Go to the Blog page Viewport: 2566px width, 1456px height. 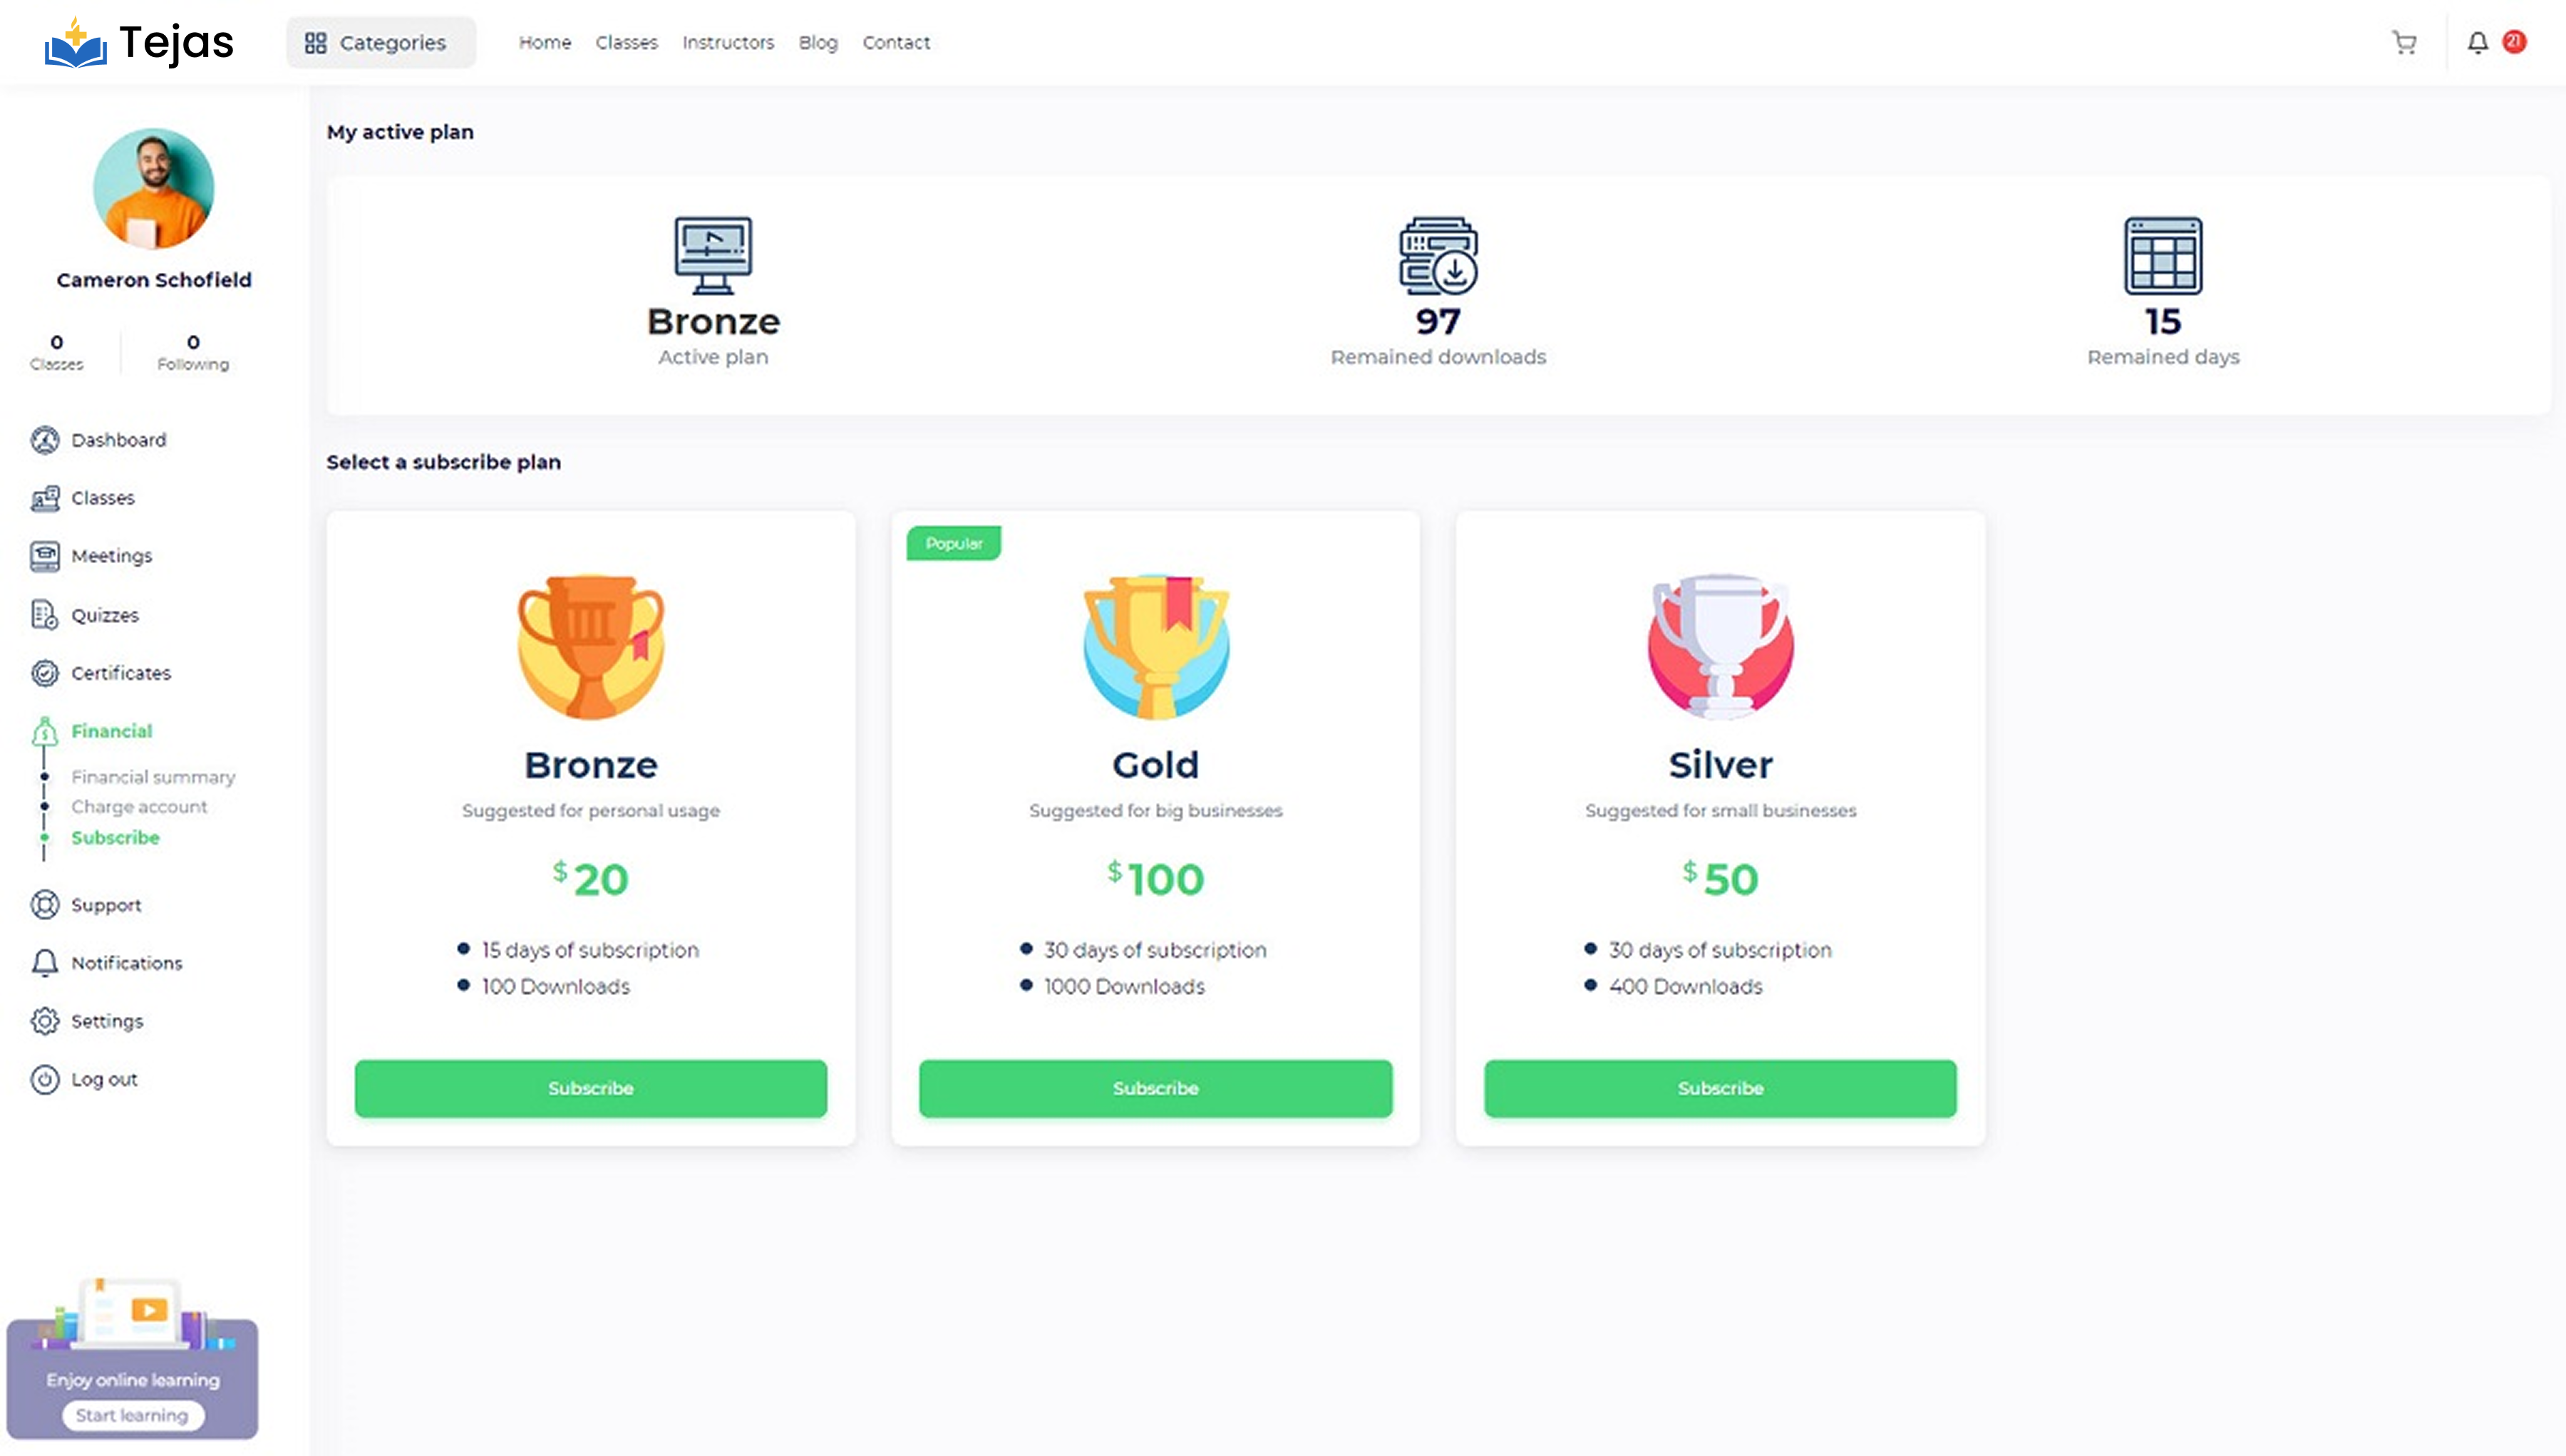(x=818, y=42)
